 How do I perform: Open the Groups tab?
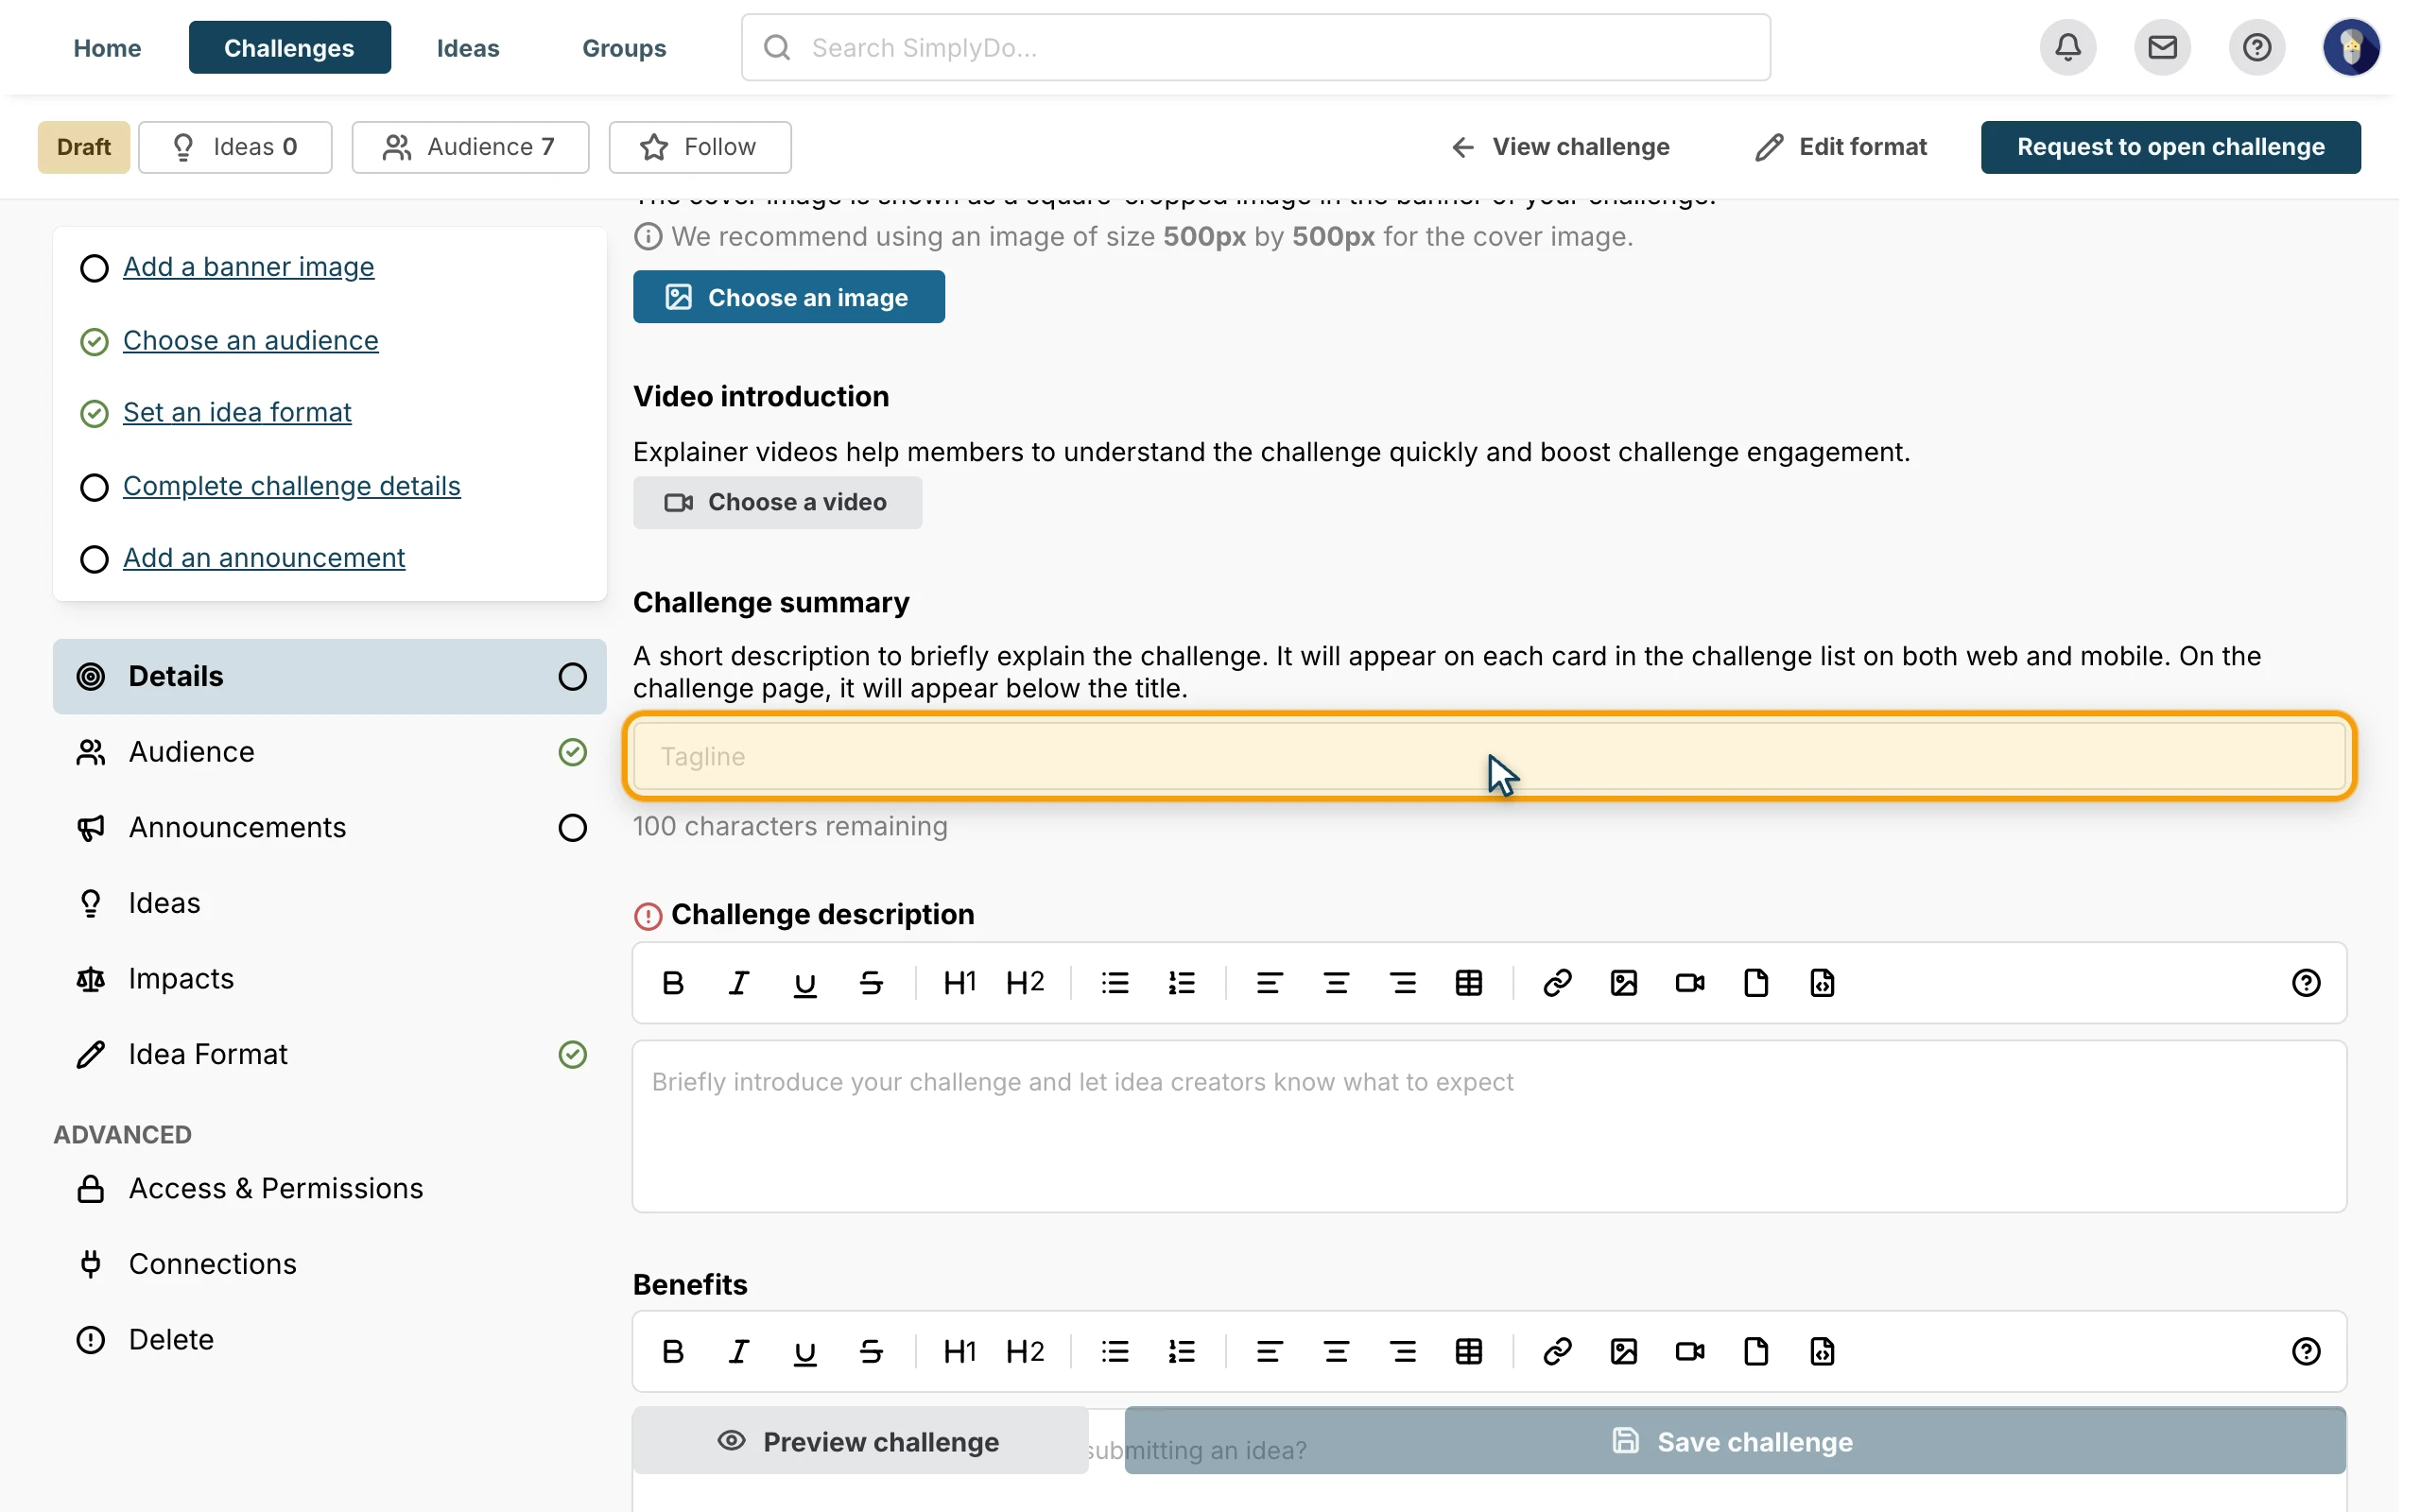[624, 47]
